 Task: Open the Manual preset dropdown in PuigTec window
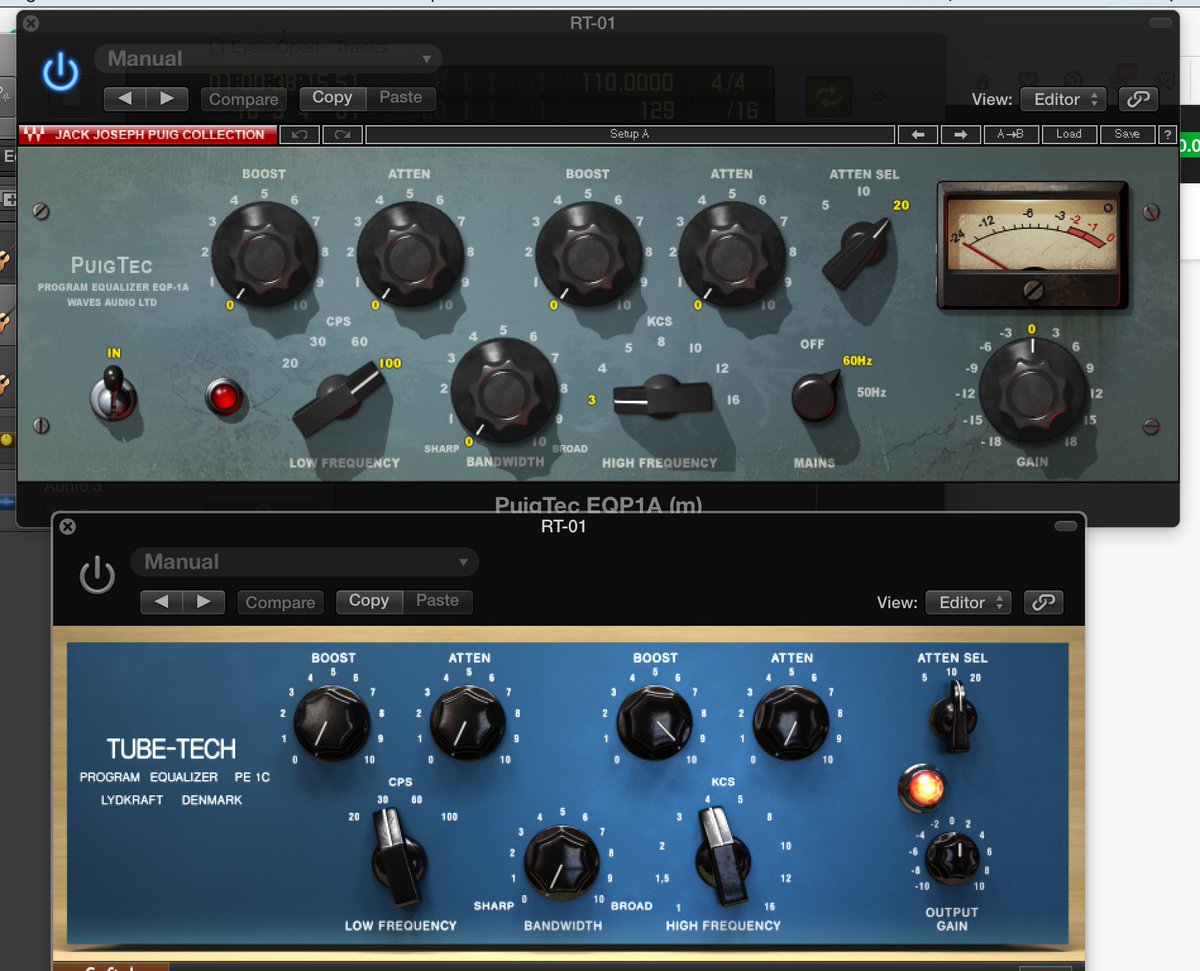(268, 58)
